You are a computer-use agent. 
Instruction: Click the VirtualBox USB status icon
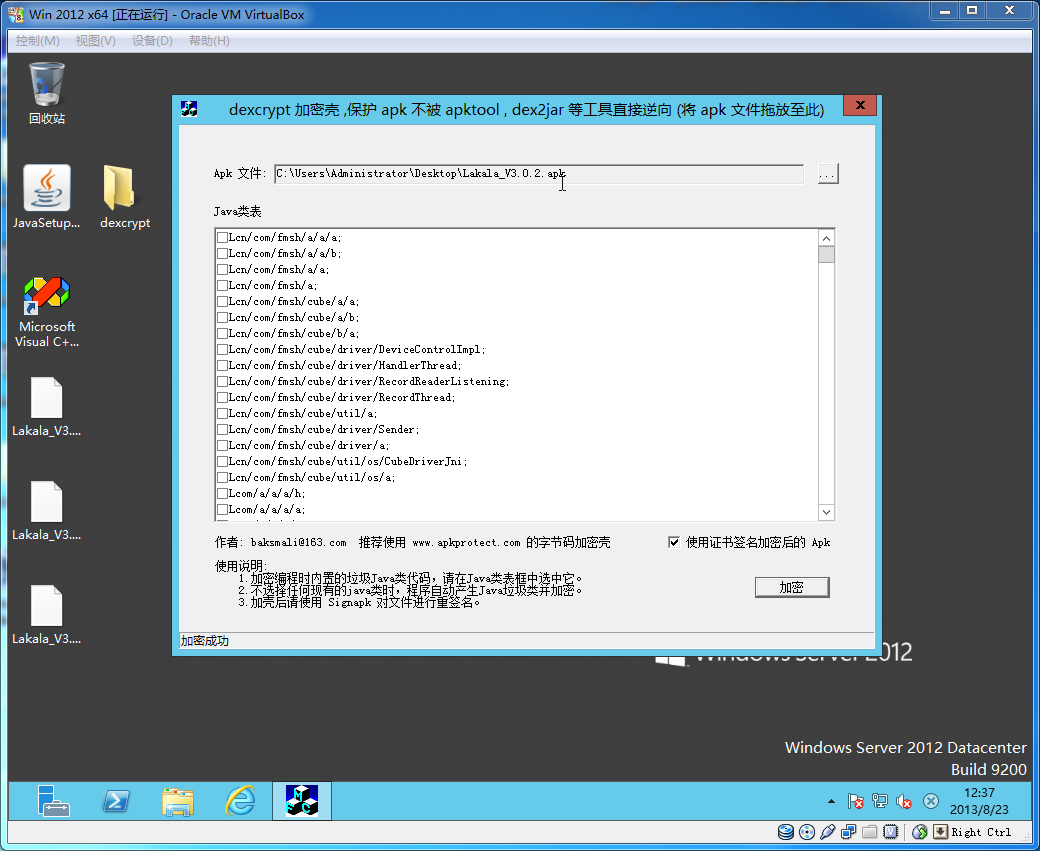(828, 832)
